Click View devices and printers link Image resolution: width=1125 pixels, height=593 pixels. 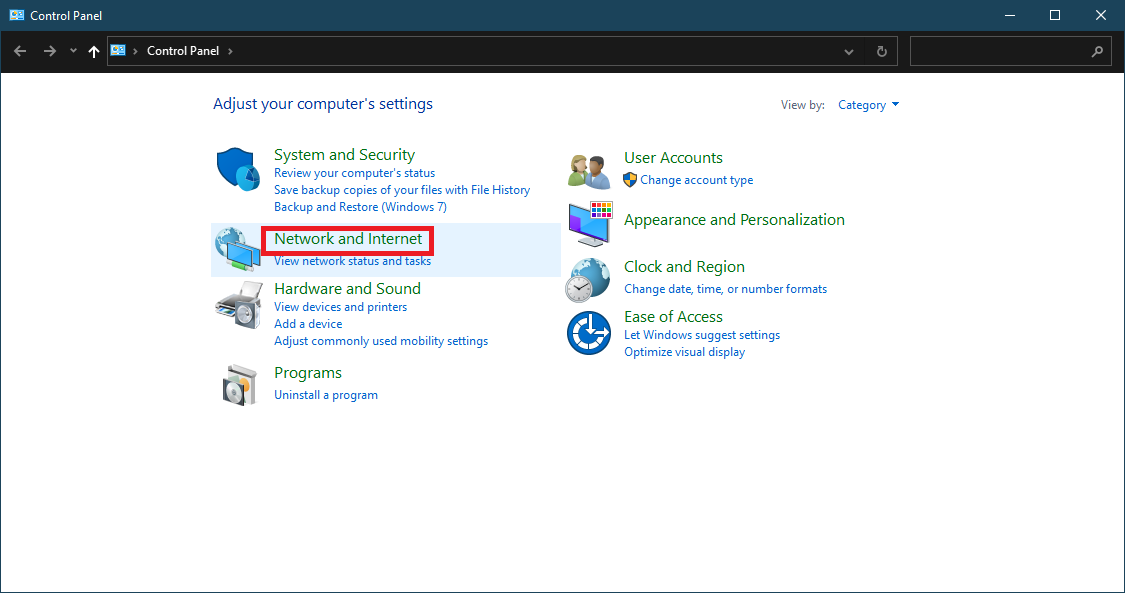(340, 307)
